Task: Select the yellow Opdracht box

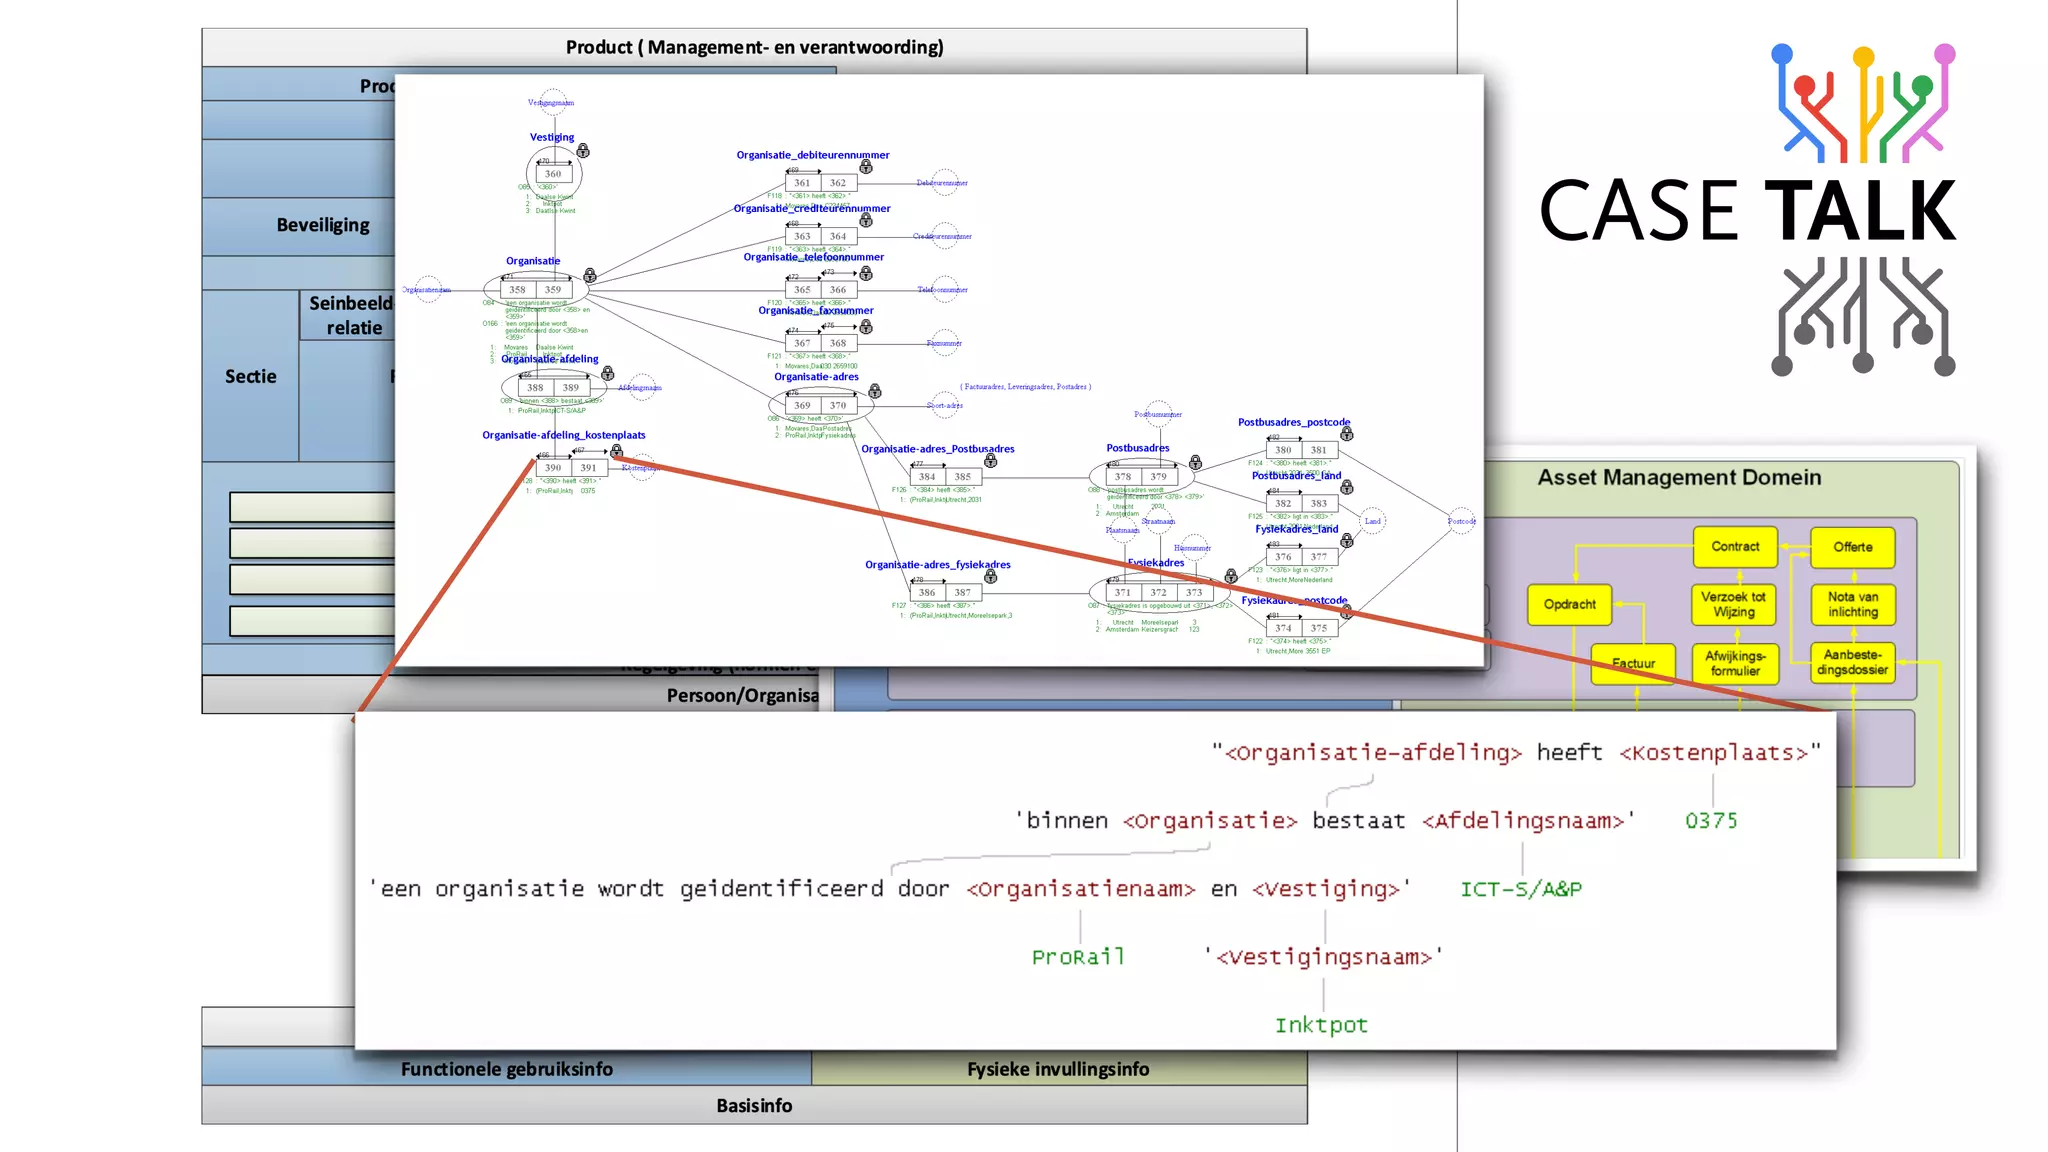Action: [1569, 604]
